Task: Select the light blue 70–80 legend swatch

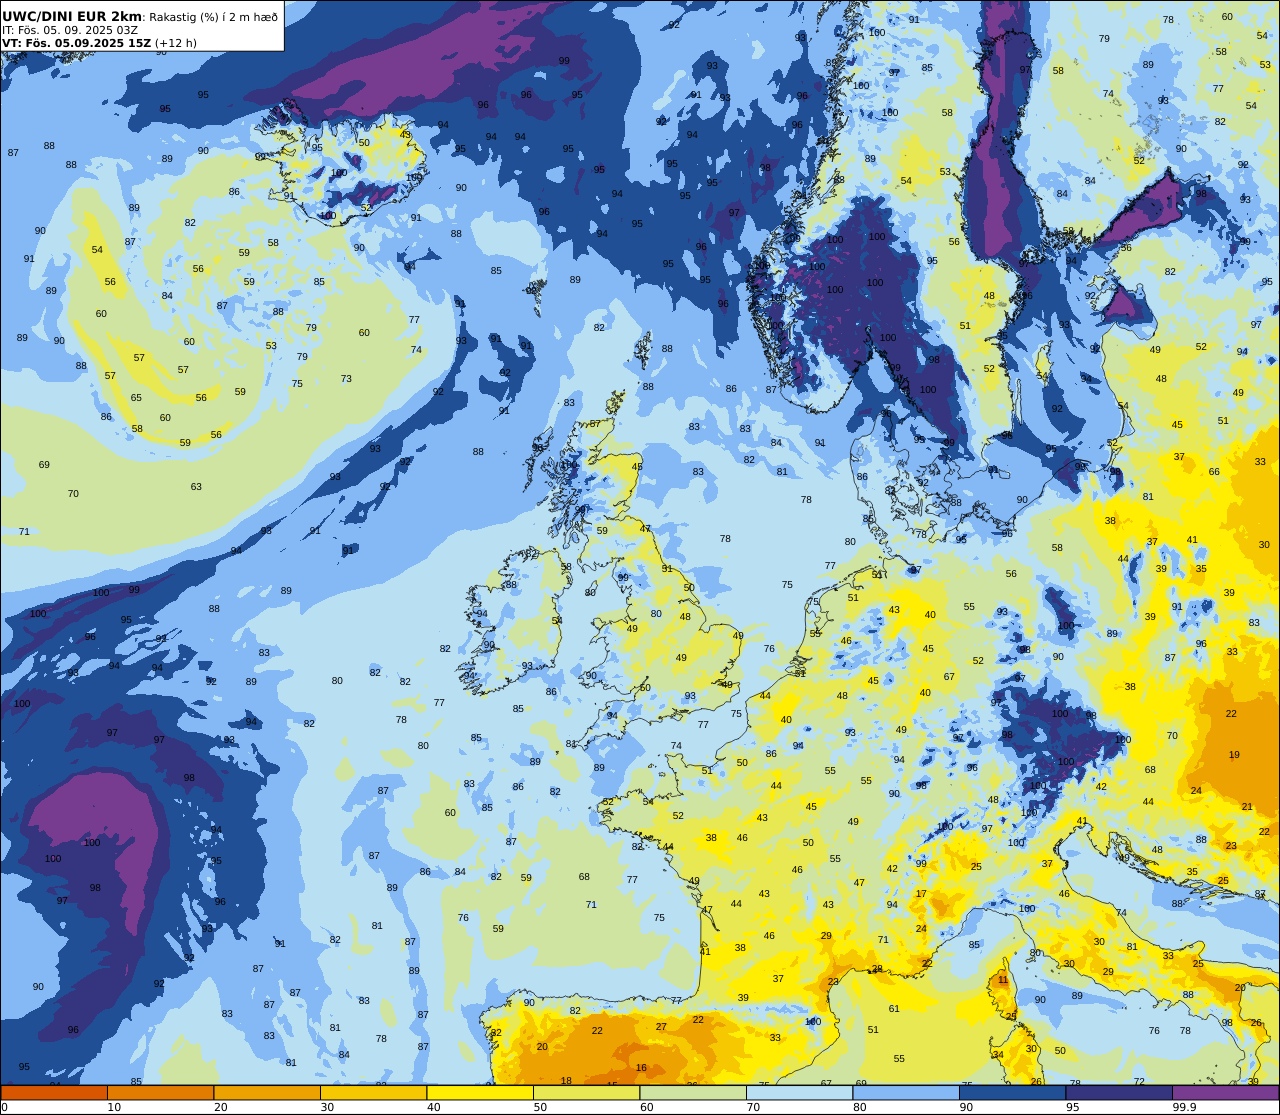Action: click(x=799, y=1092)
